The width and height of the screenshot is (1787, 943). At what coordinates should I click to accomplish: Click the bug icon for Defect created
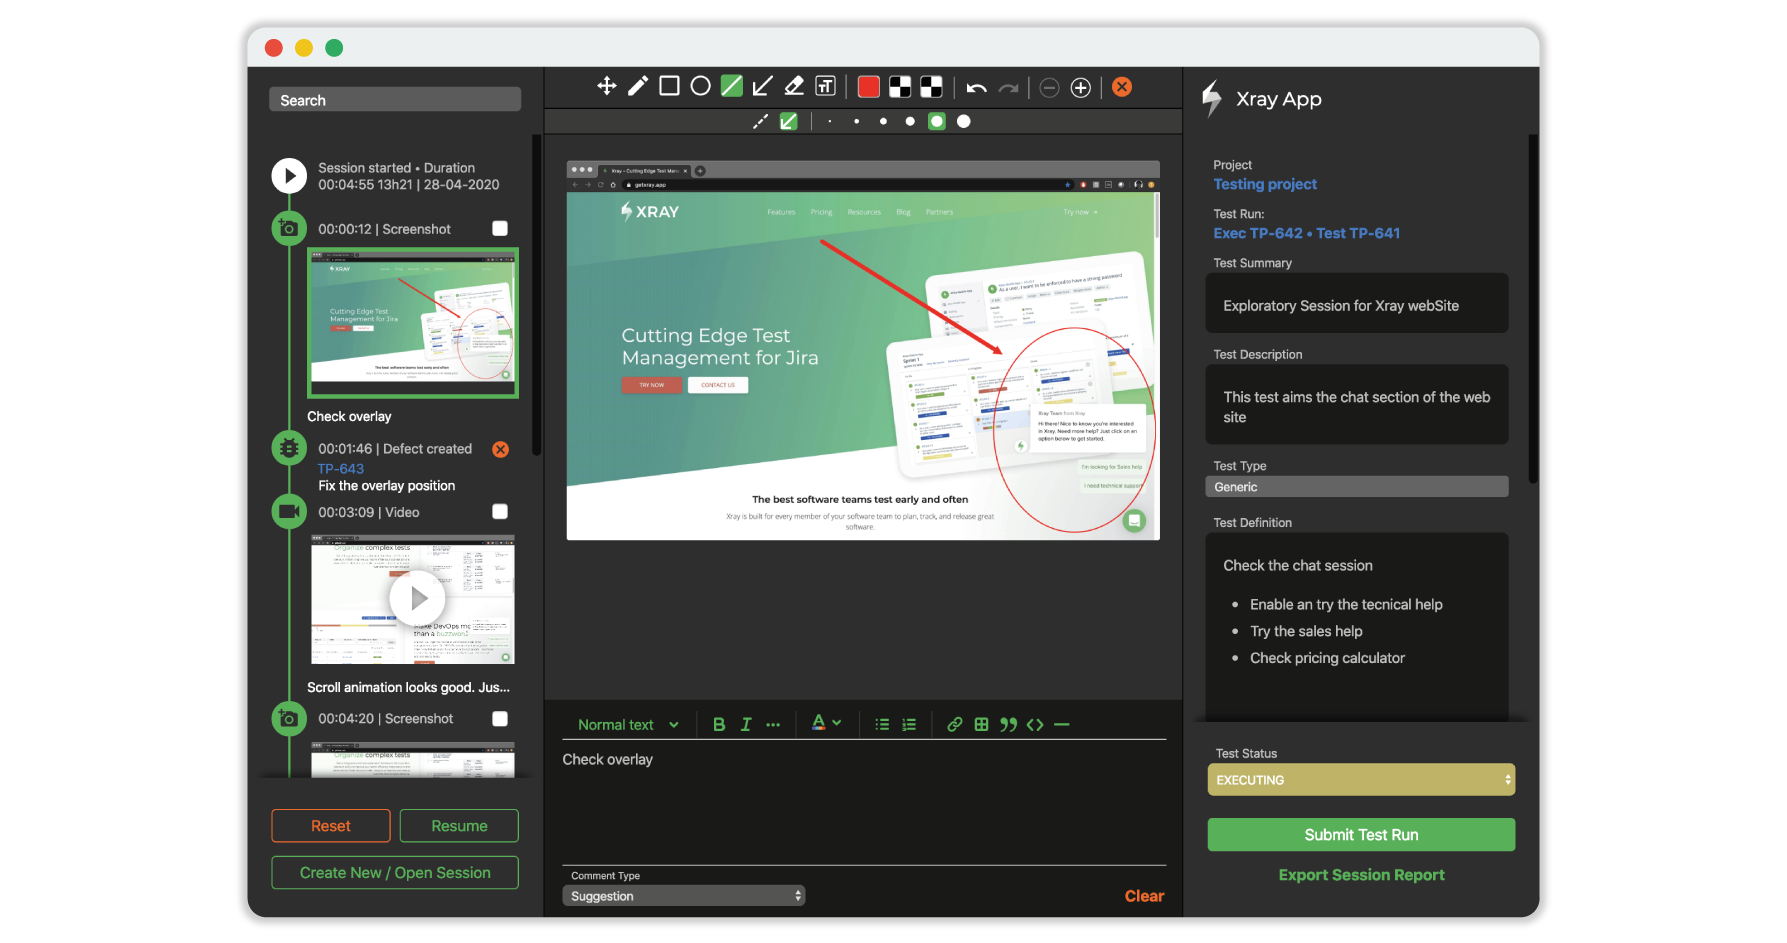click(x=289, y=448)
